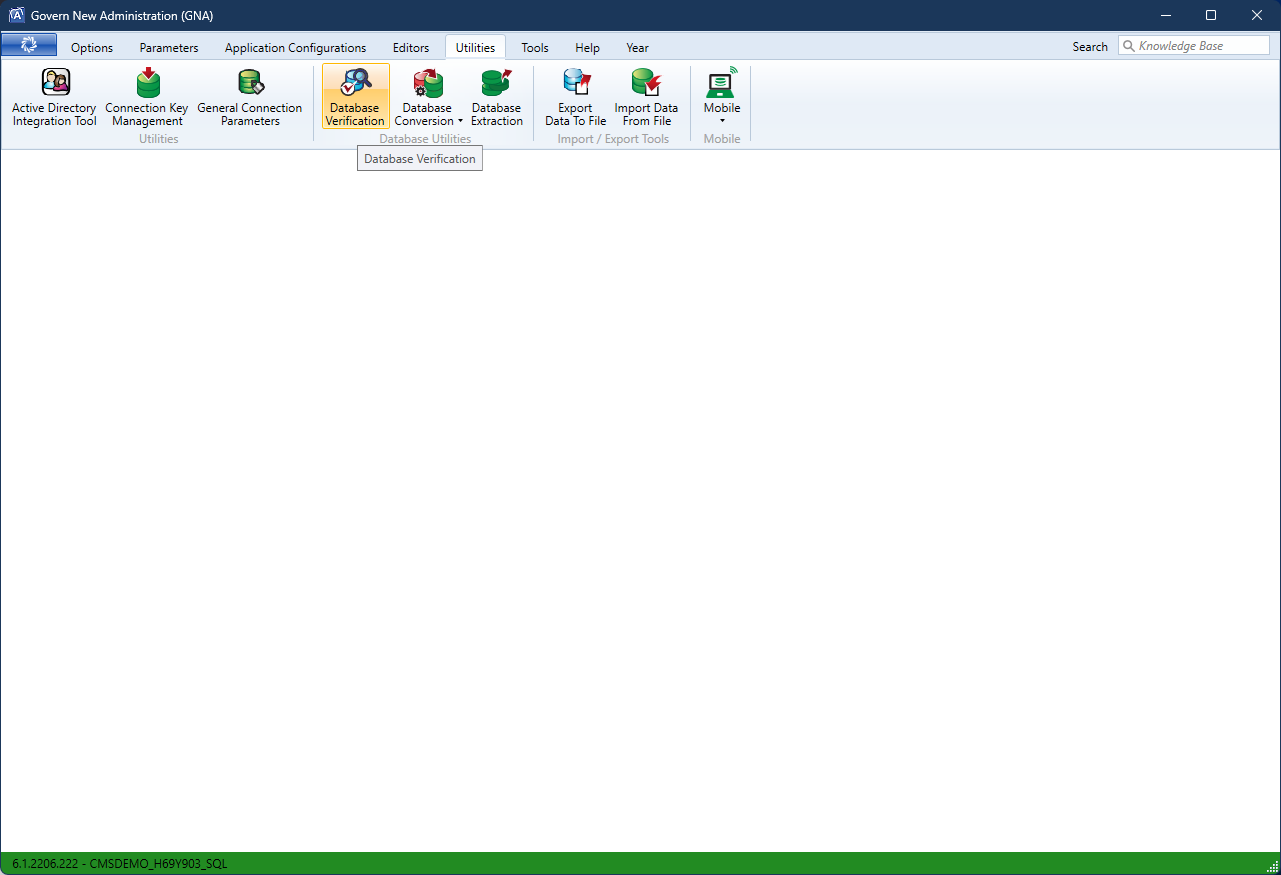Run the Database Verification tool
This screenshot has width=1281, height=875.
coord(355,97)
